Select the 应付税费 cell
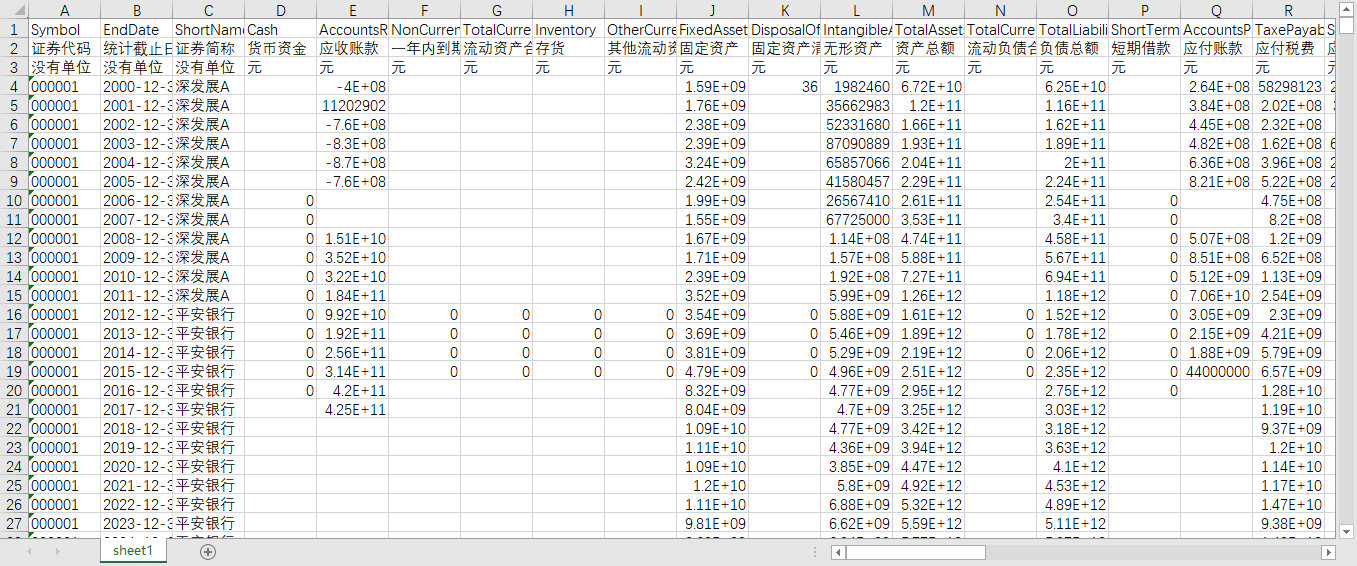This screenshot has height=566, width=1357. pos(1288,49)
